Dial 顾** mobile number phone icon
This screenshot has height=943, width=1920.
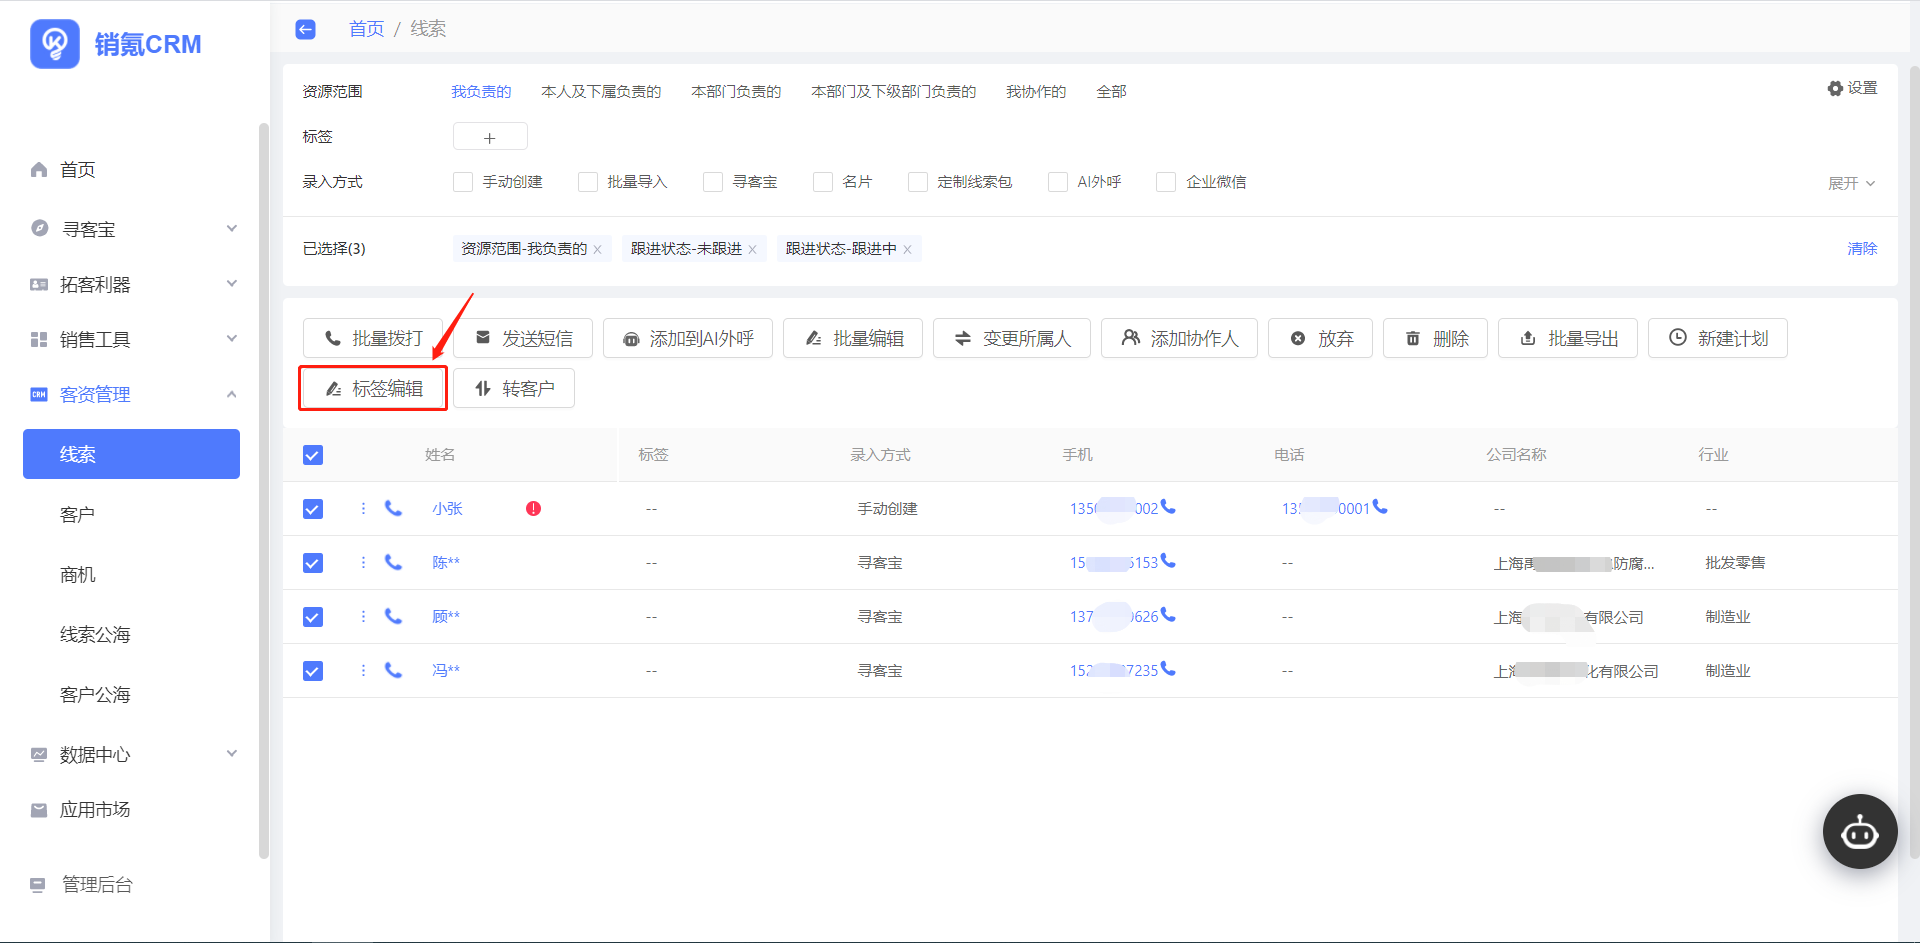[1168, 615]
